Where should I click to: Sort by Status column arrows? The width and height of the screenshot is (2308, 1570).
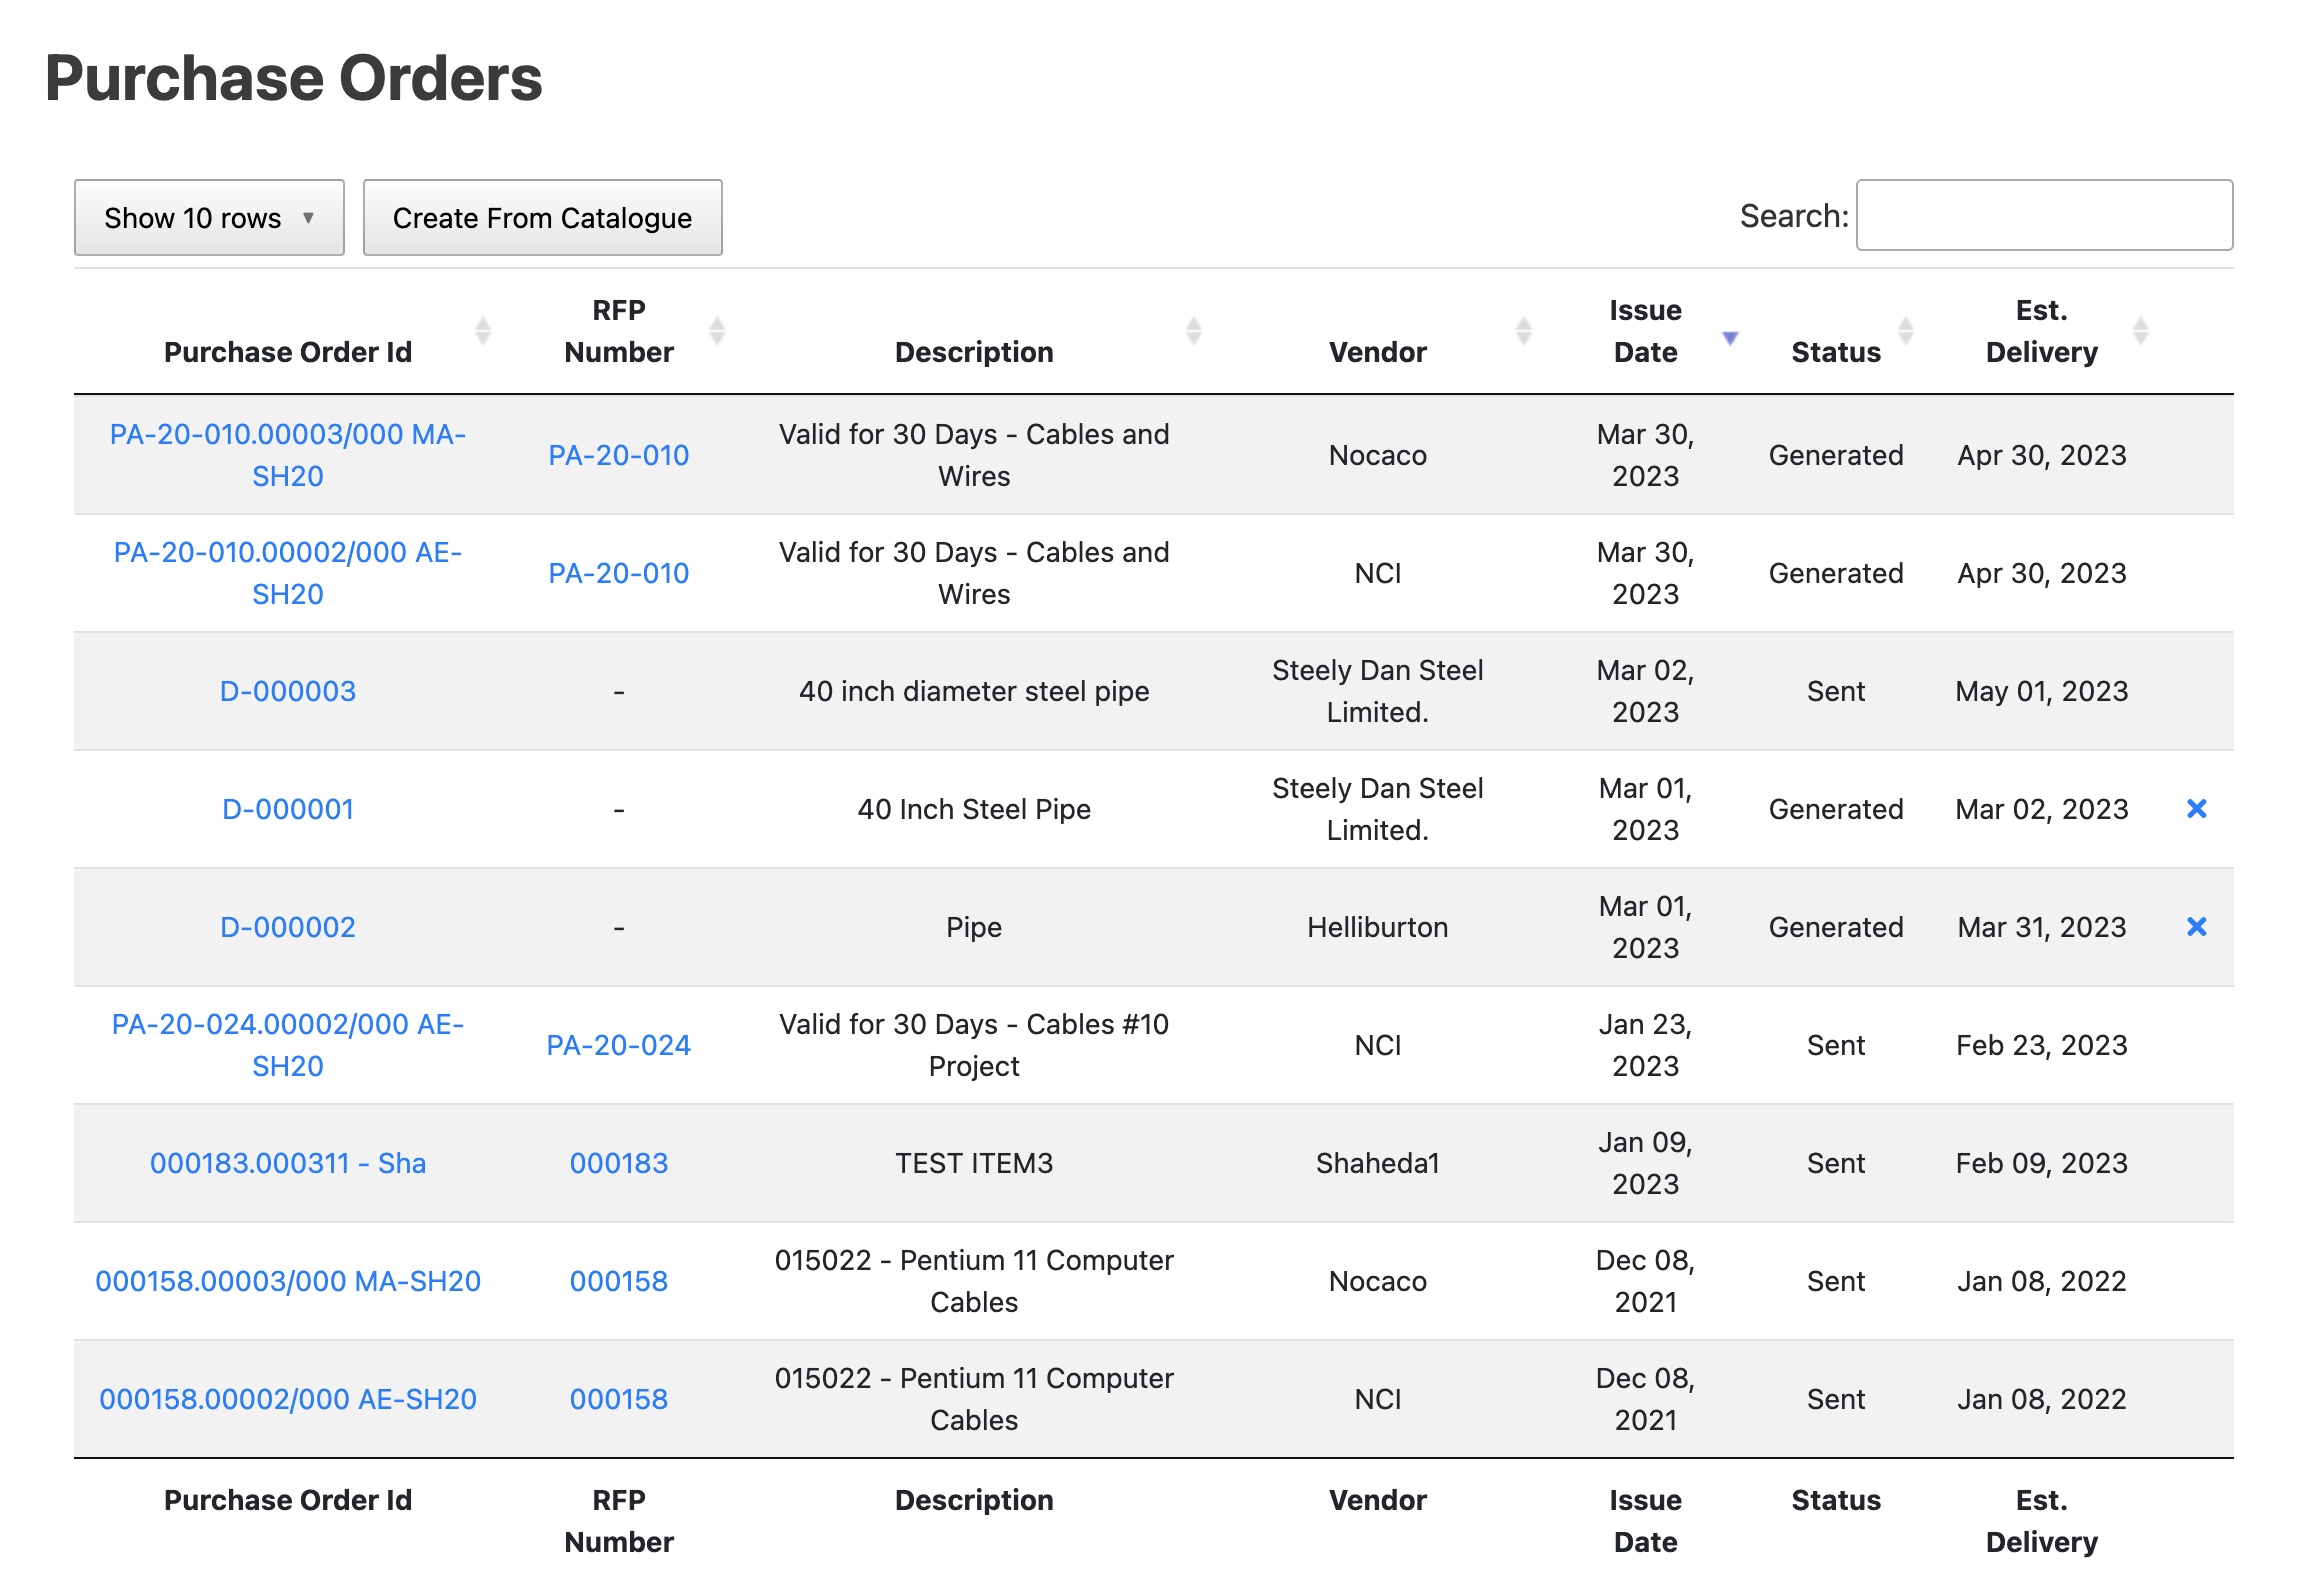pos(1905,331)
